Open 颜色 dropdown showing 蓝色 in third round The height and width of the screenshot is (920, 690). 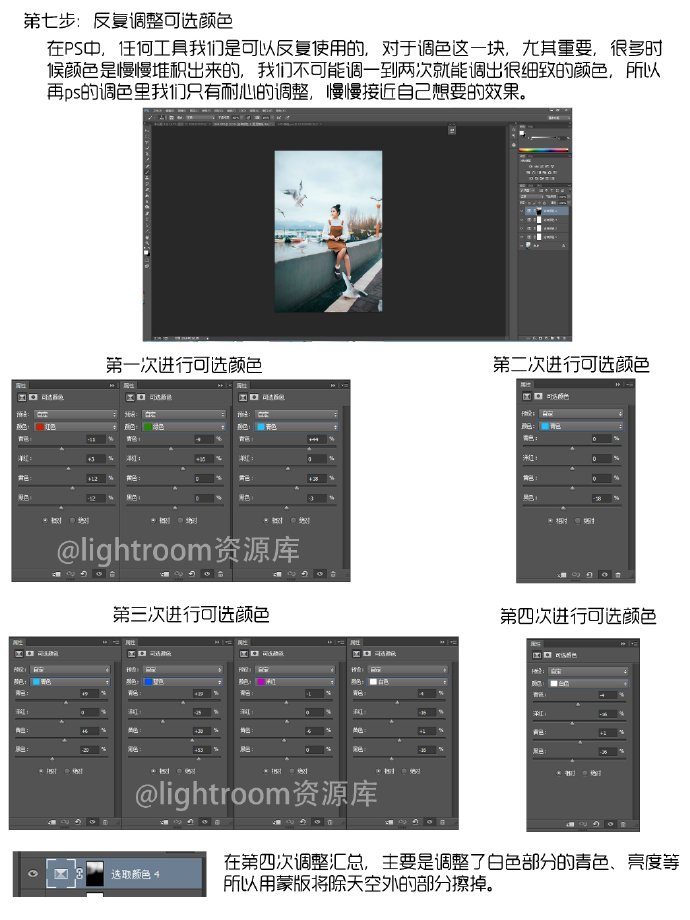pos(183,682)
